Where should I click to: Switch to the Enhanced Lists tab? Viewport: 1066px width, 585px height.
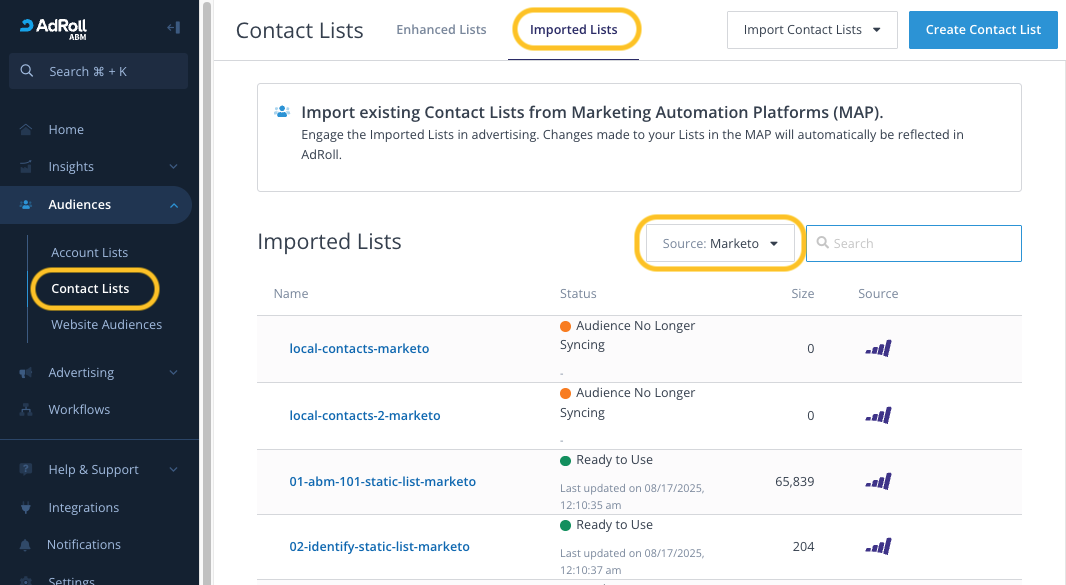pos(441,30)
